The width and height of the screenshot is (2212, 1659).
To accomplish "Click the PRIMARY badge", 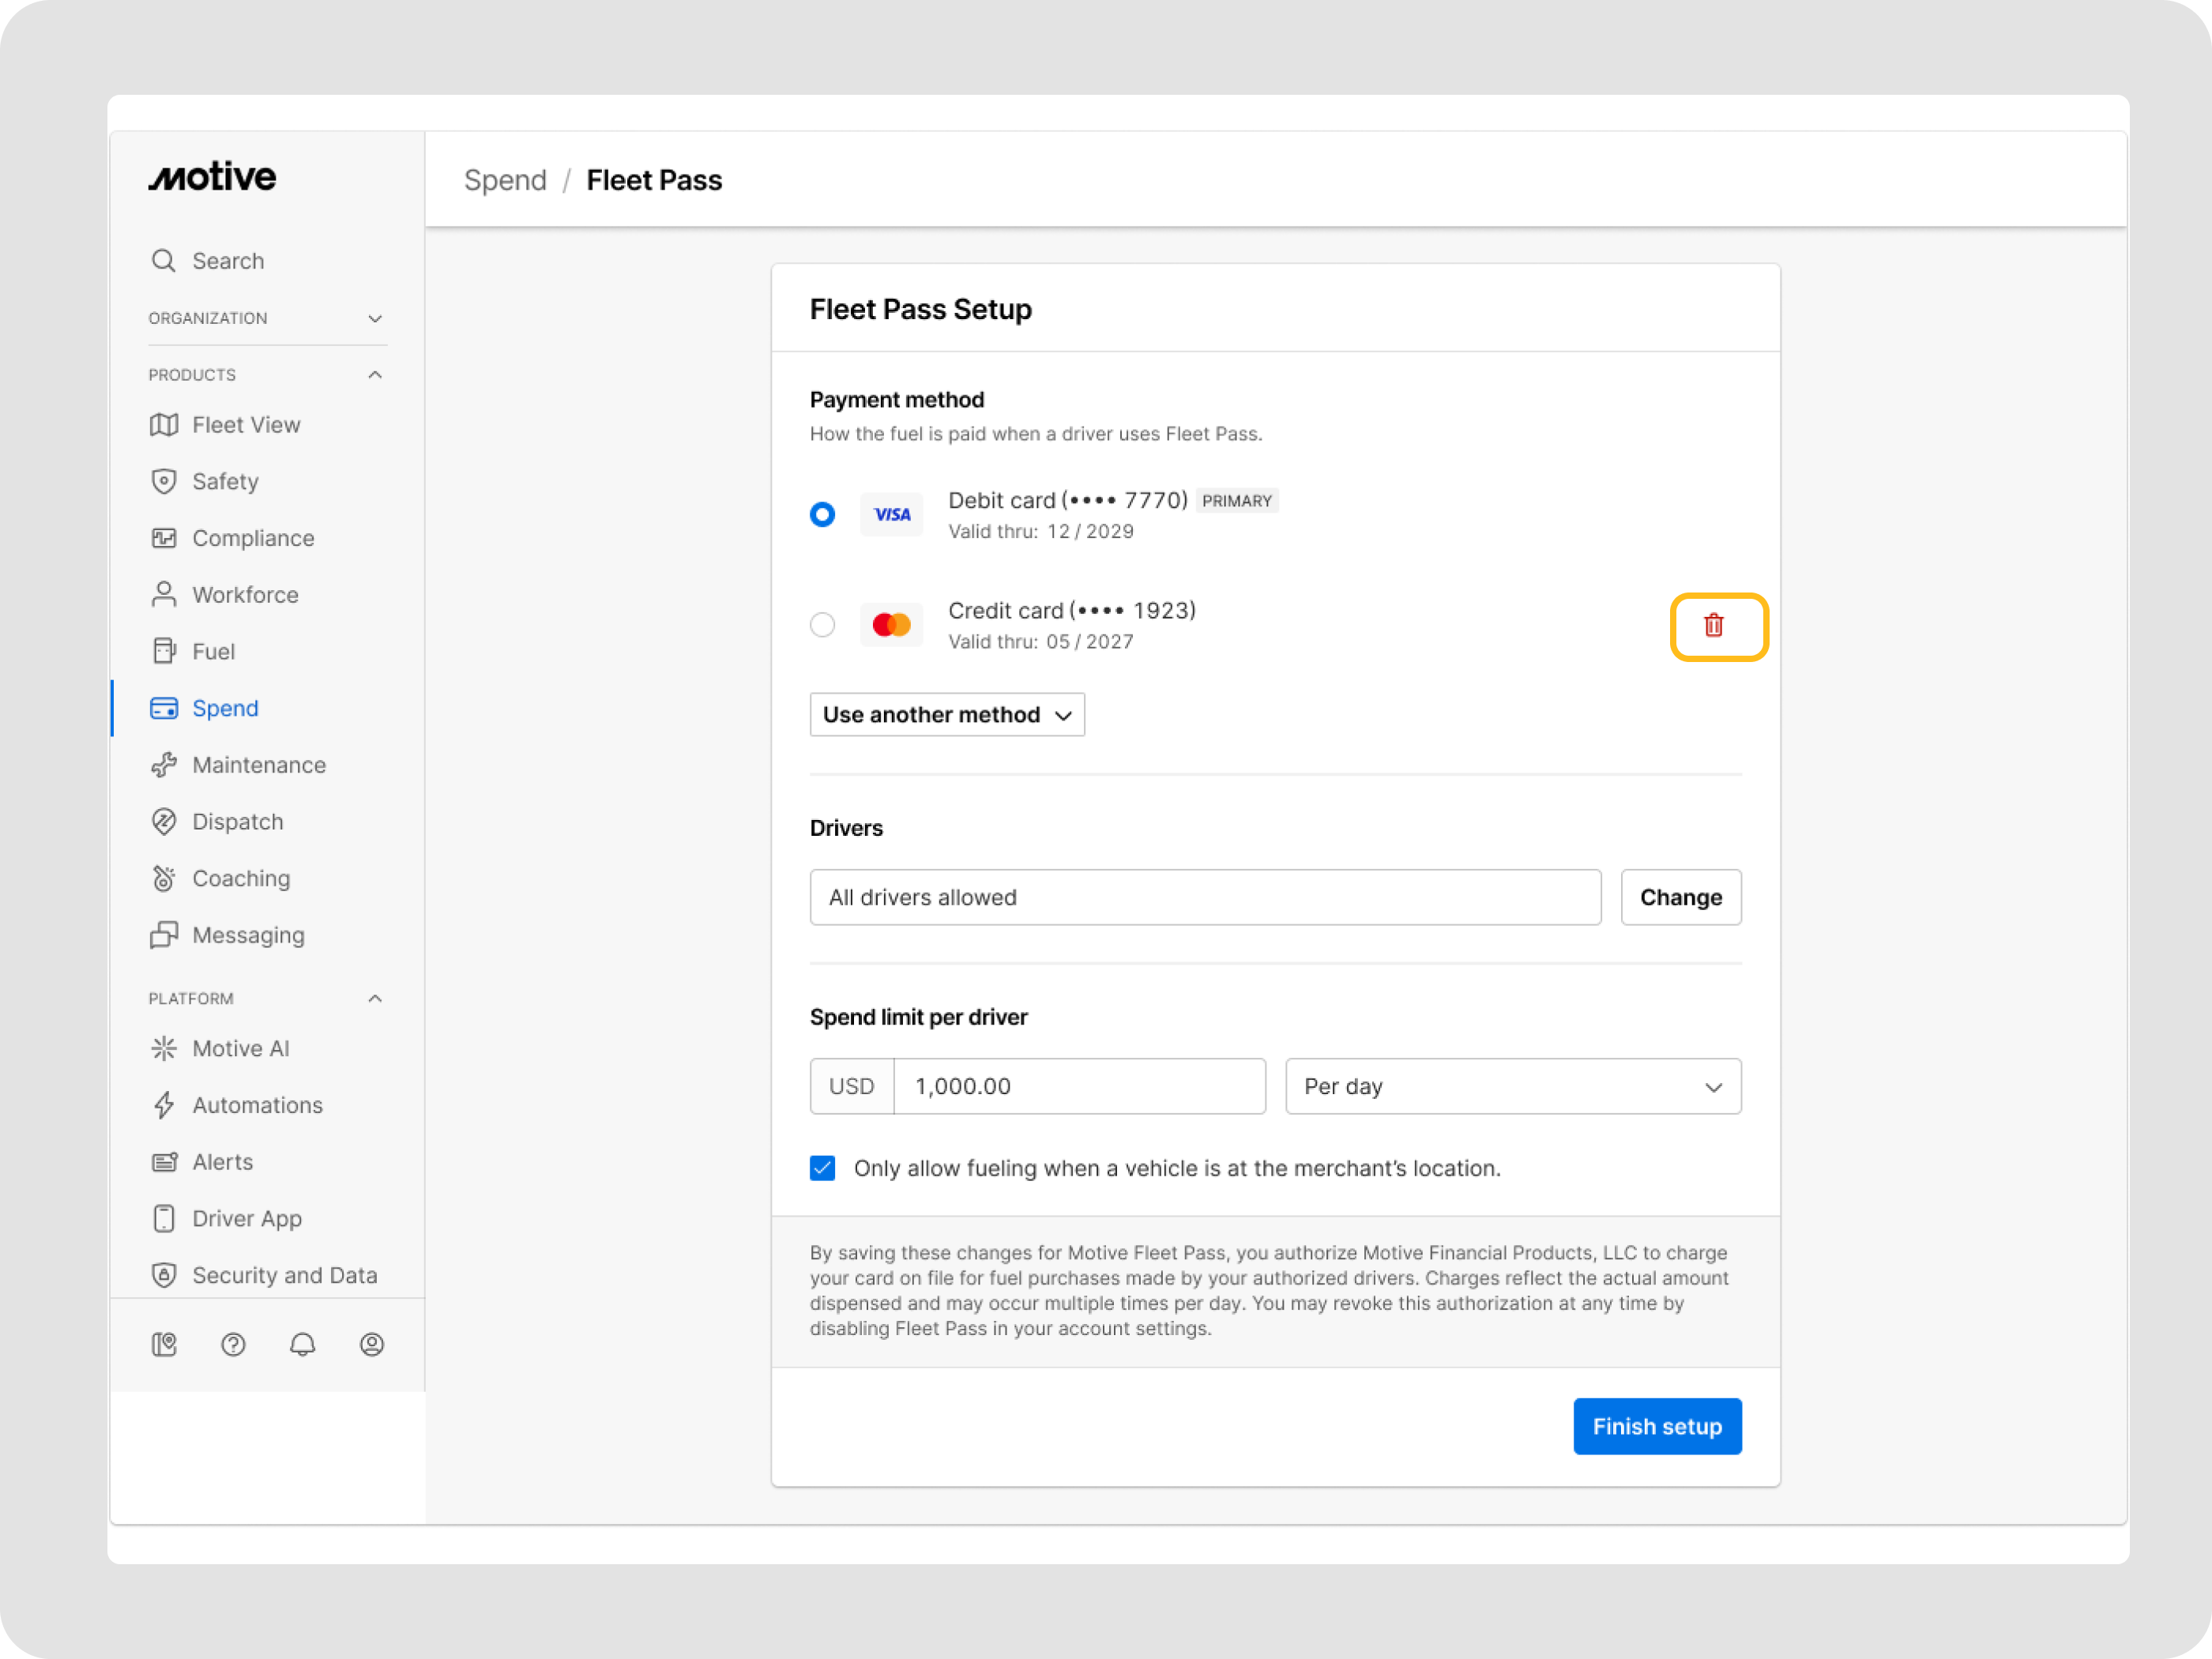I will tap(1237, 501).
